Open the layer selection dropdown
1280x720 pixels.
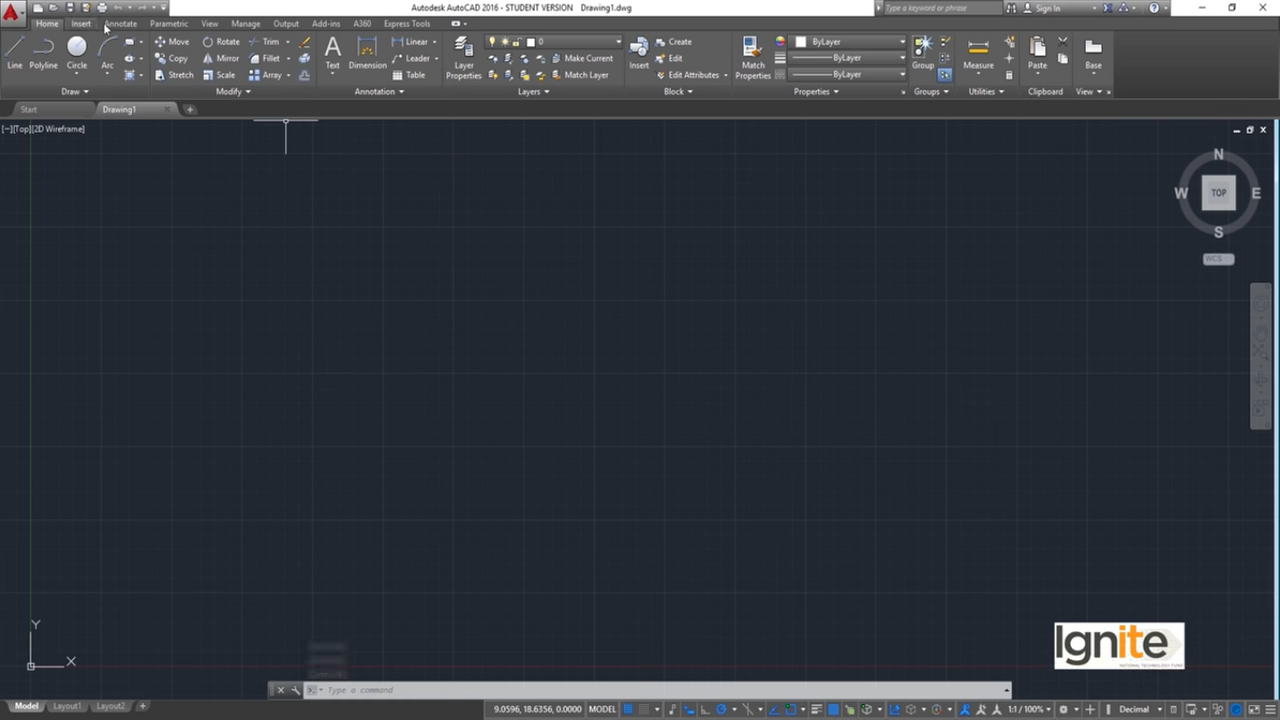(554, 42)
